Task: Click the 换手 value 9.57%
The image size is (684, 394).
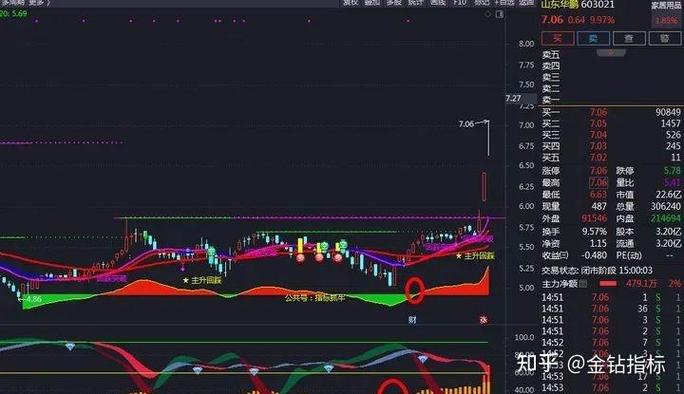Action: (595, 231)
